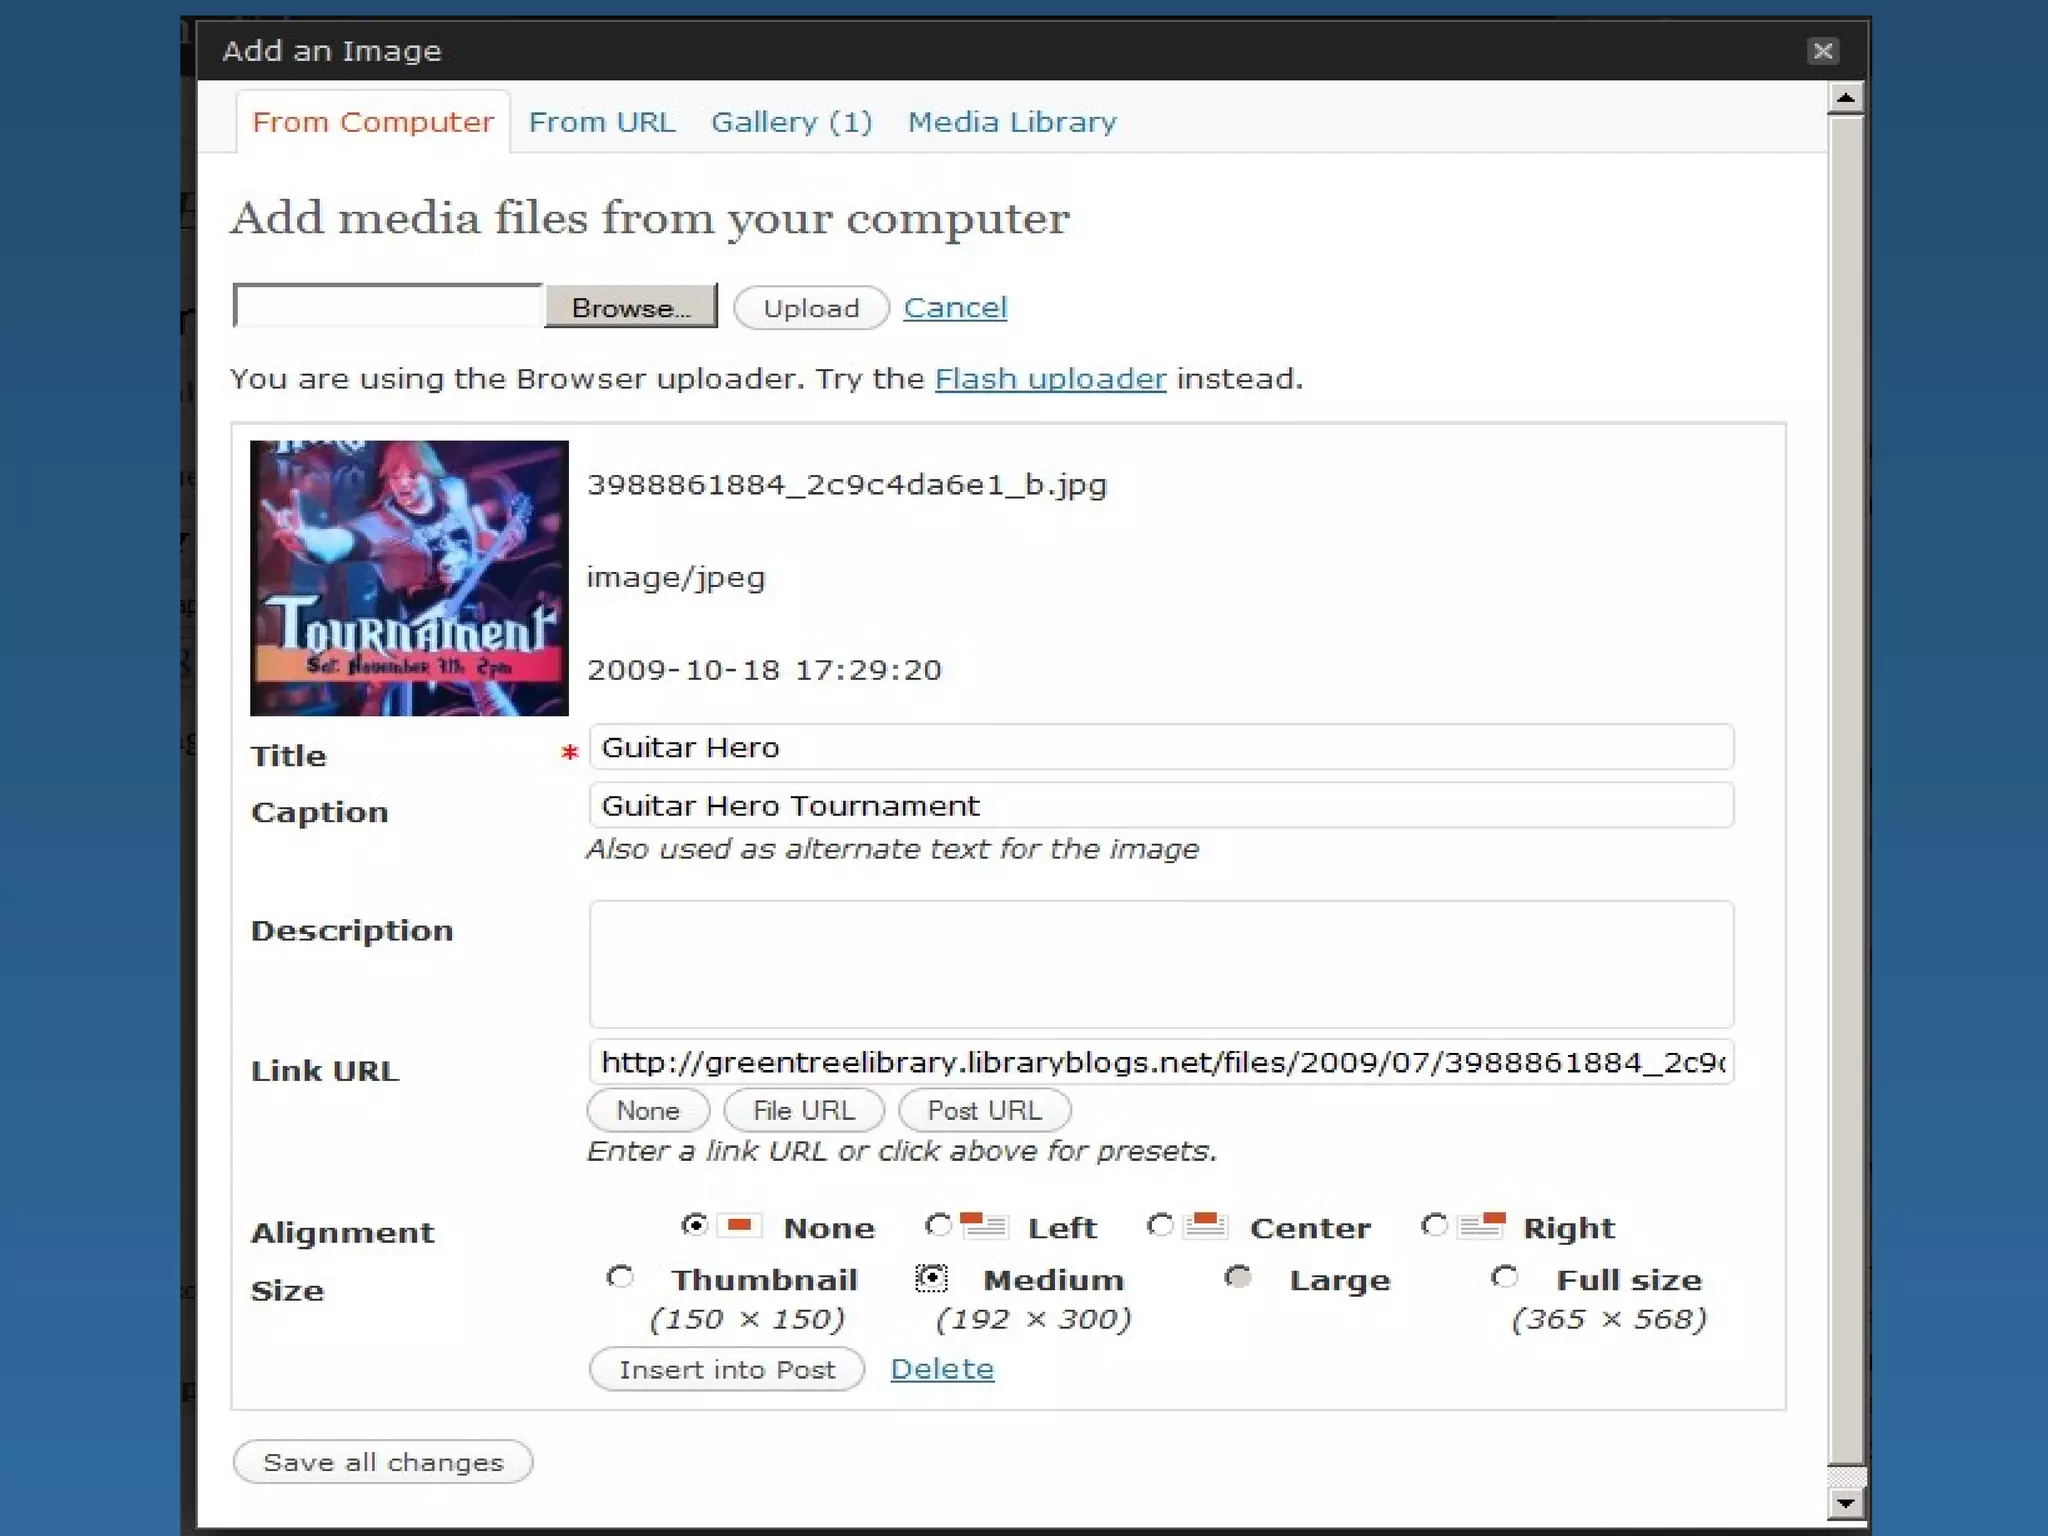
Task: Select the Full size radio button
Action: click(1504, 1277)
